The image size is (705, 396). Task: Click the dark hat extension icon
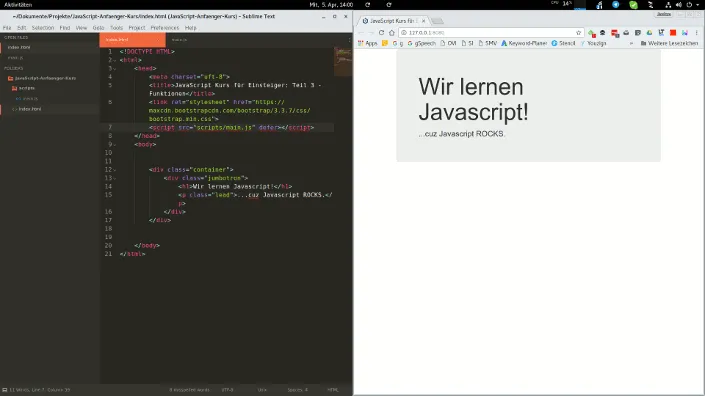tap(602, 33)
